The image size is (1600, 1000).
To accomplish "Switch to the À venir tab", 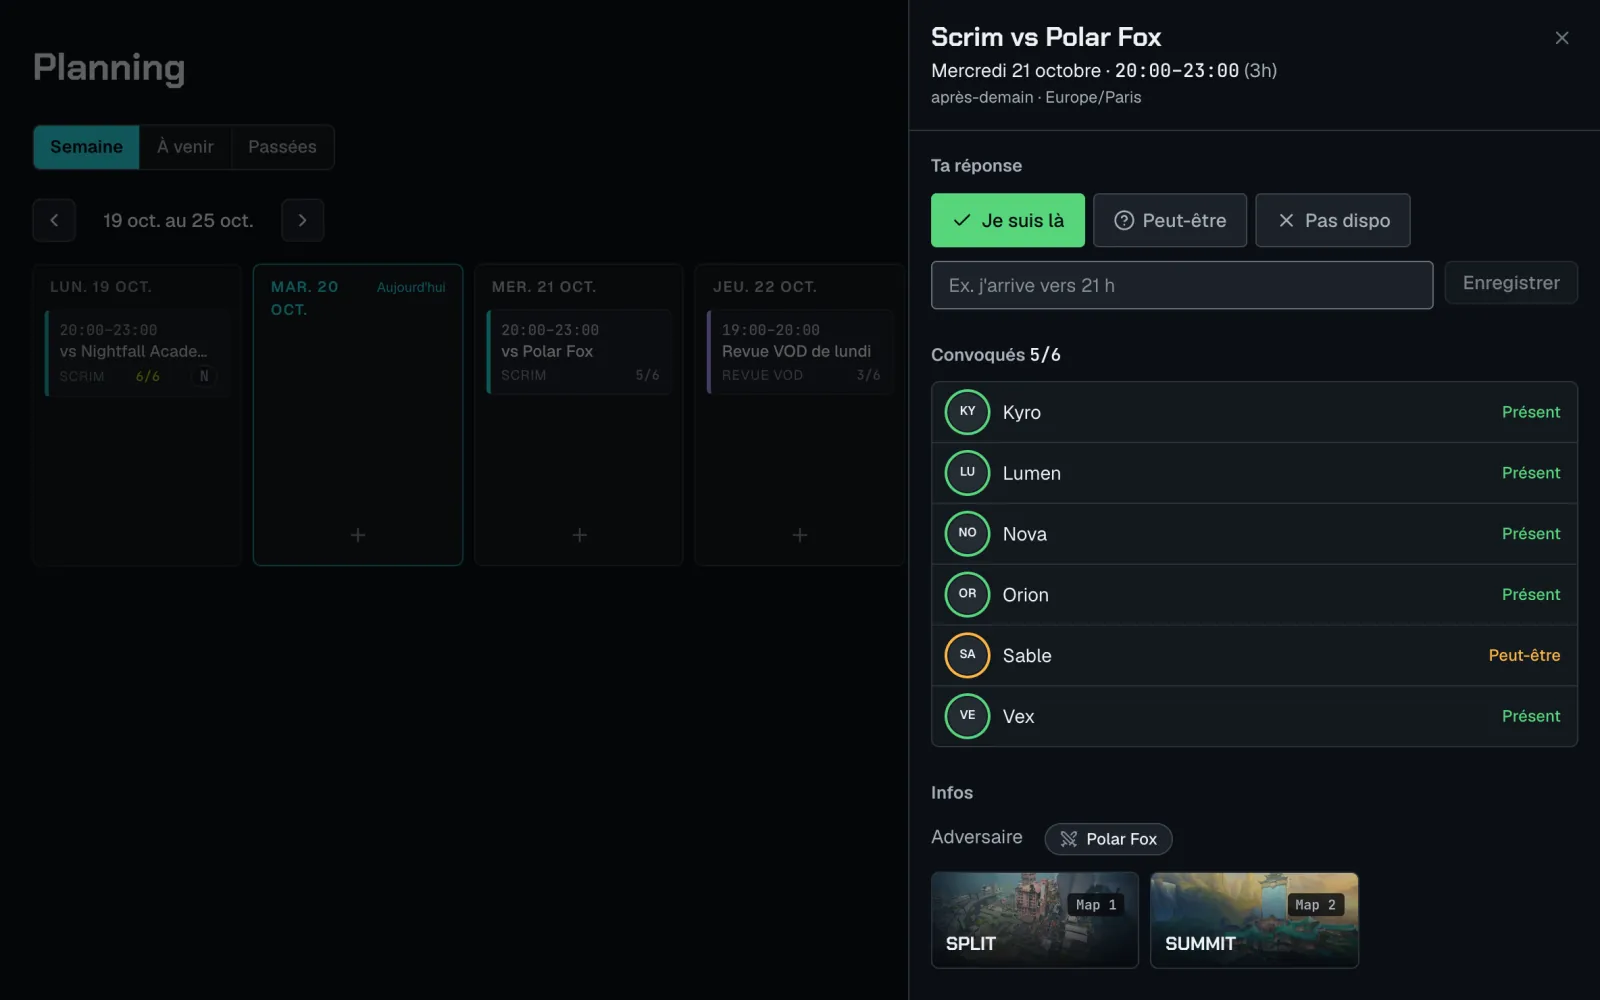I will click(x=185, y=147).
